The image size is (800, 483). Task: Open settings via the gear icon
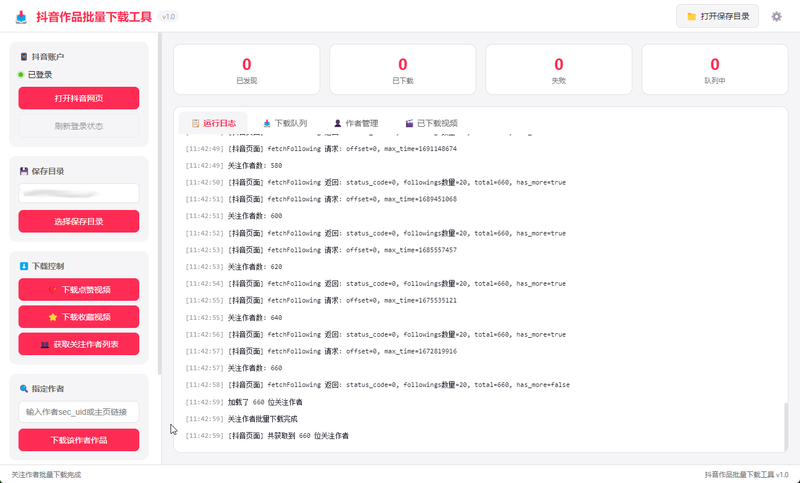[776, 16]
